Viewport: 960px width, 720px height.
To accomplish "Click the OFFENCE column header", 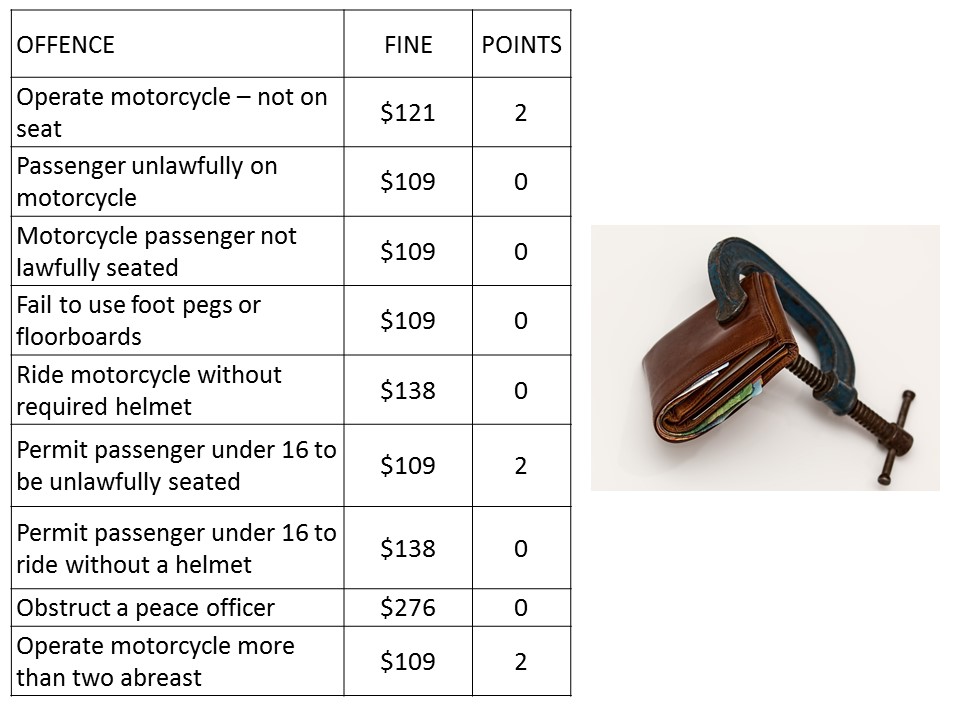I will pos(66,45).
